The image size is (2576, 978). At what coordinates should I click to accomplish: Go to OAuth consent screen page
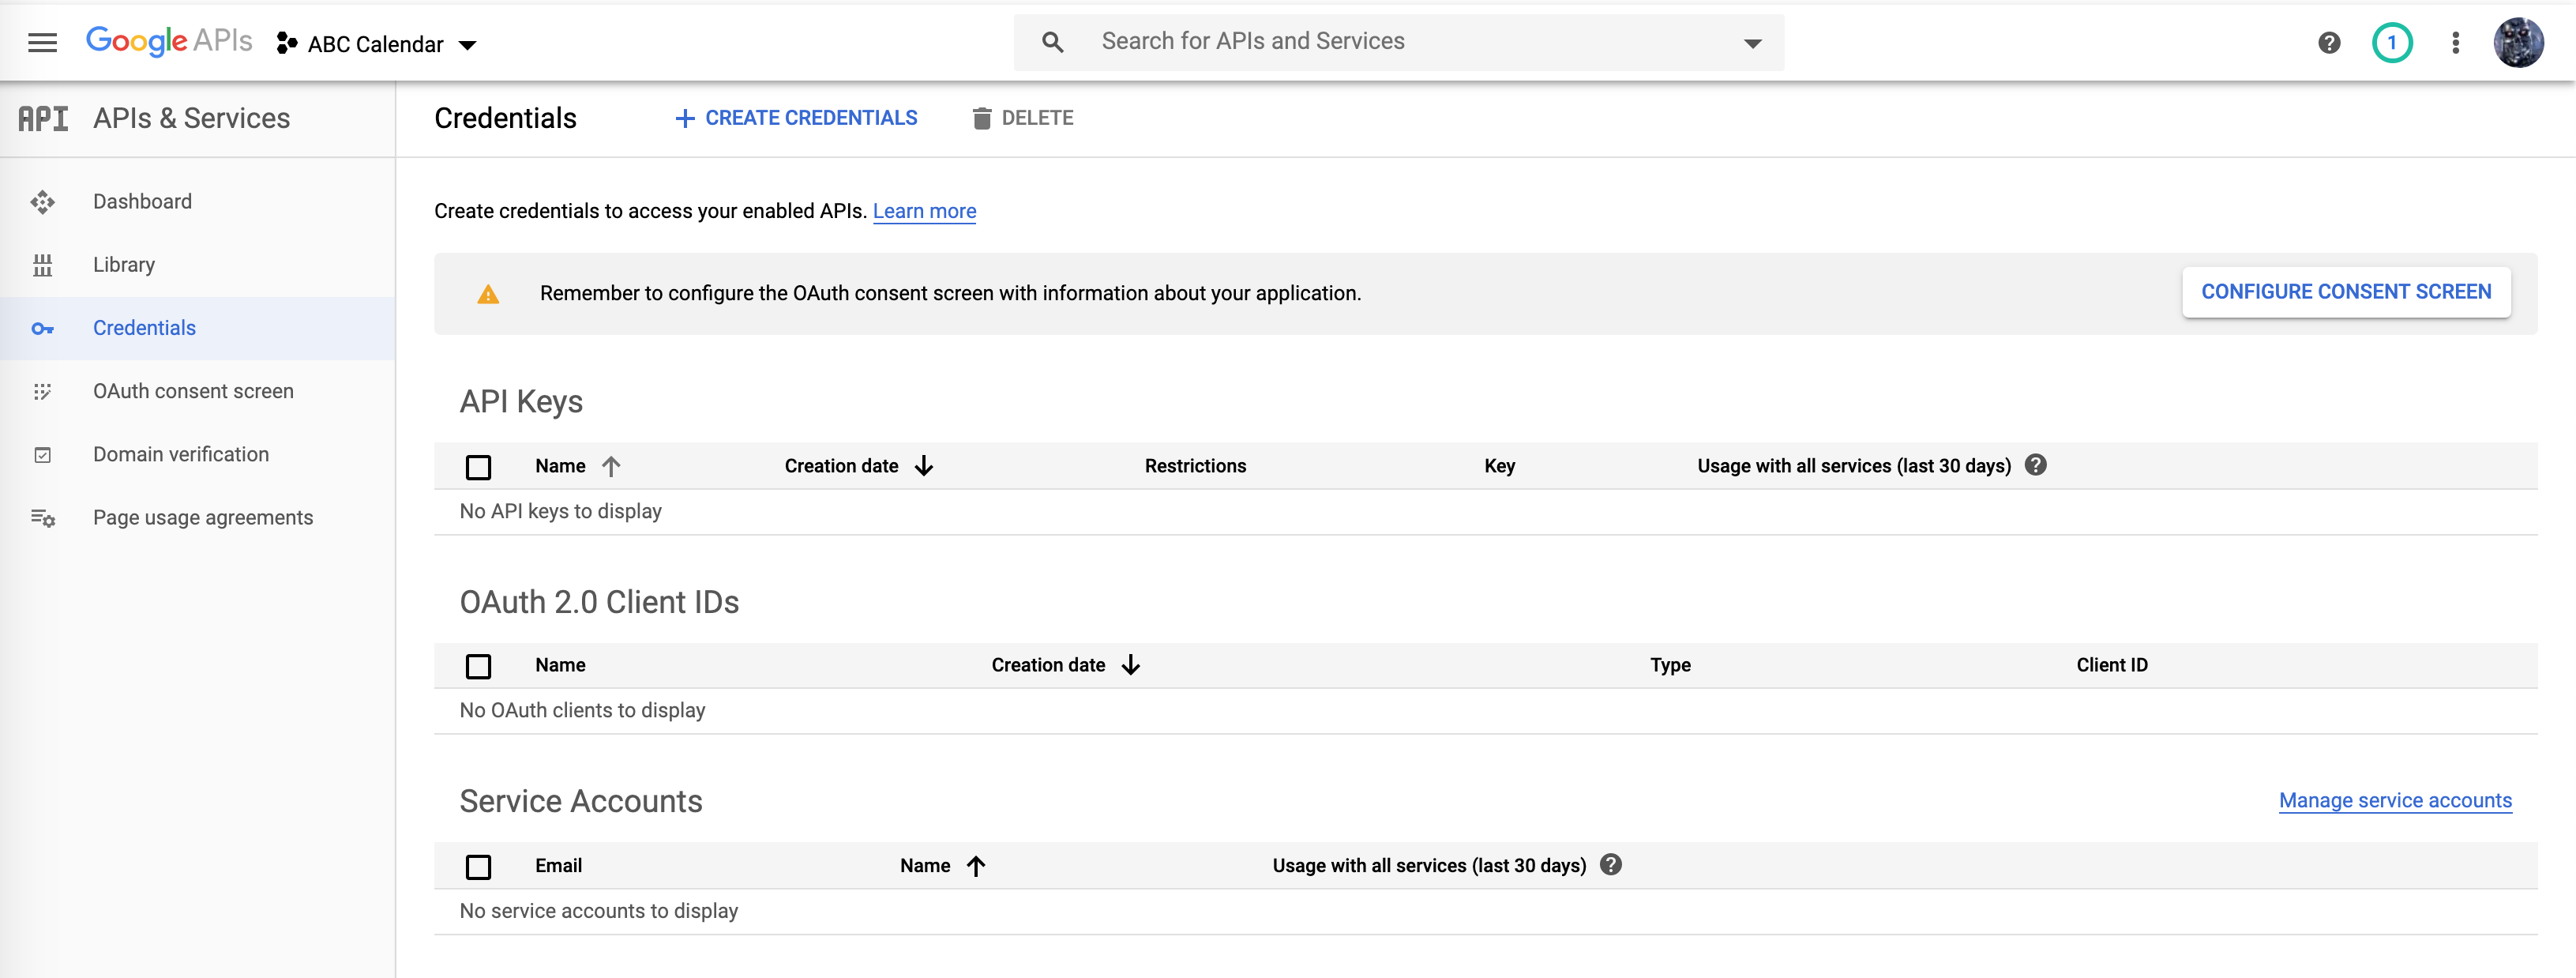click(193, 391)
